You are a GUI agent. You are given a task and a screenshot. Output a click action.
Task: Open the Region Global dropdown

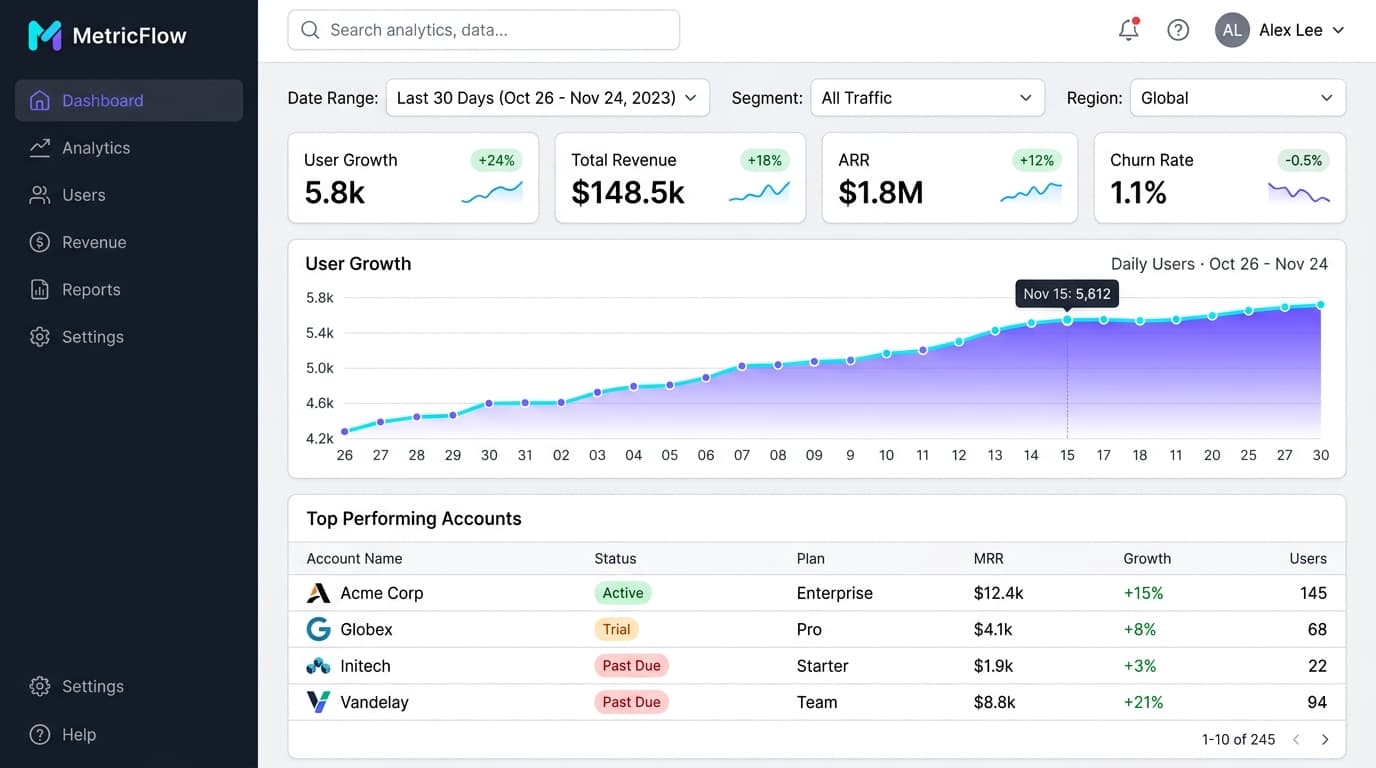(x=1237, y=98)
